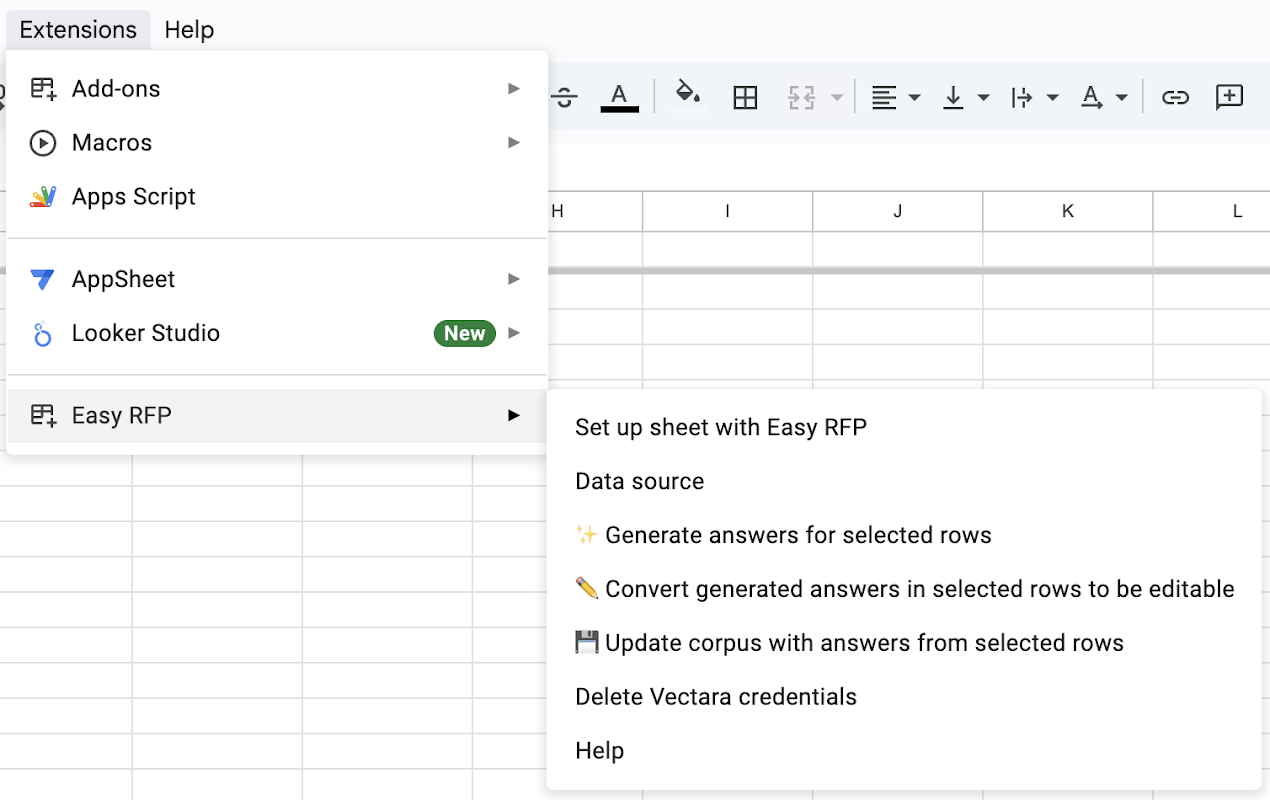Click the sparkles emoji icon
This screenshot has height=800, width=1270.
pyautogui.click(x=587, y=535)
